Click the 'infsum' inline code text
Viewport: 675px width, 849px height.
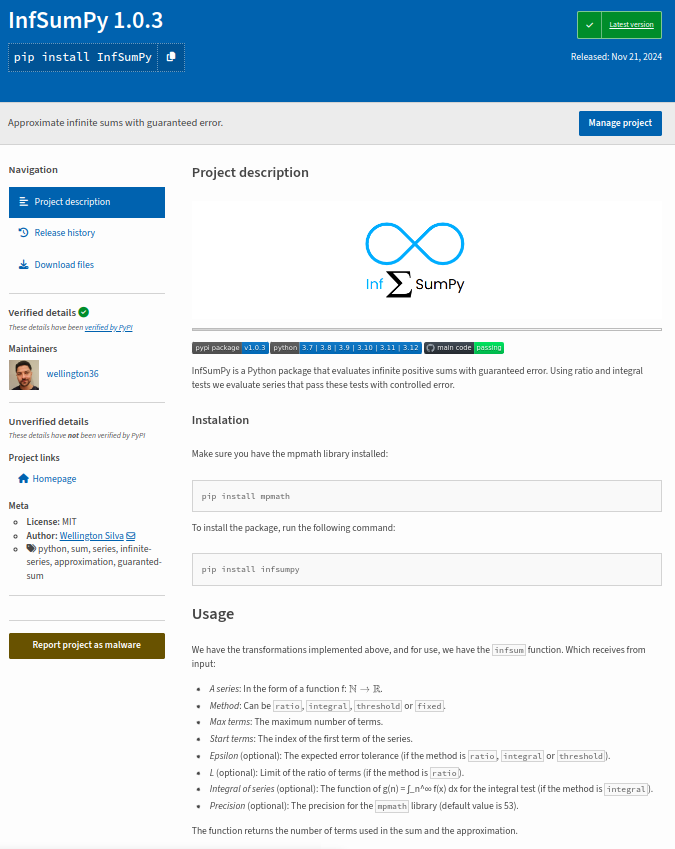pyautogui.click(x=509, y=650)
